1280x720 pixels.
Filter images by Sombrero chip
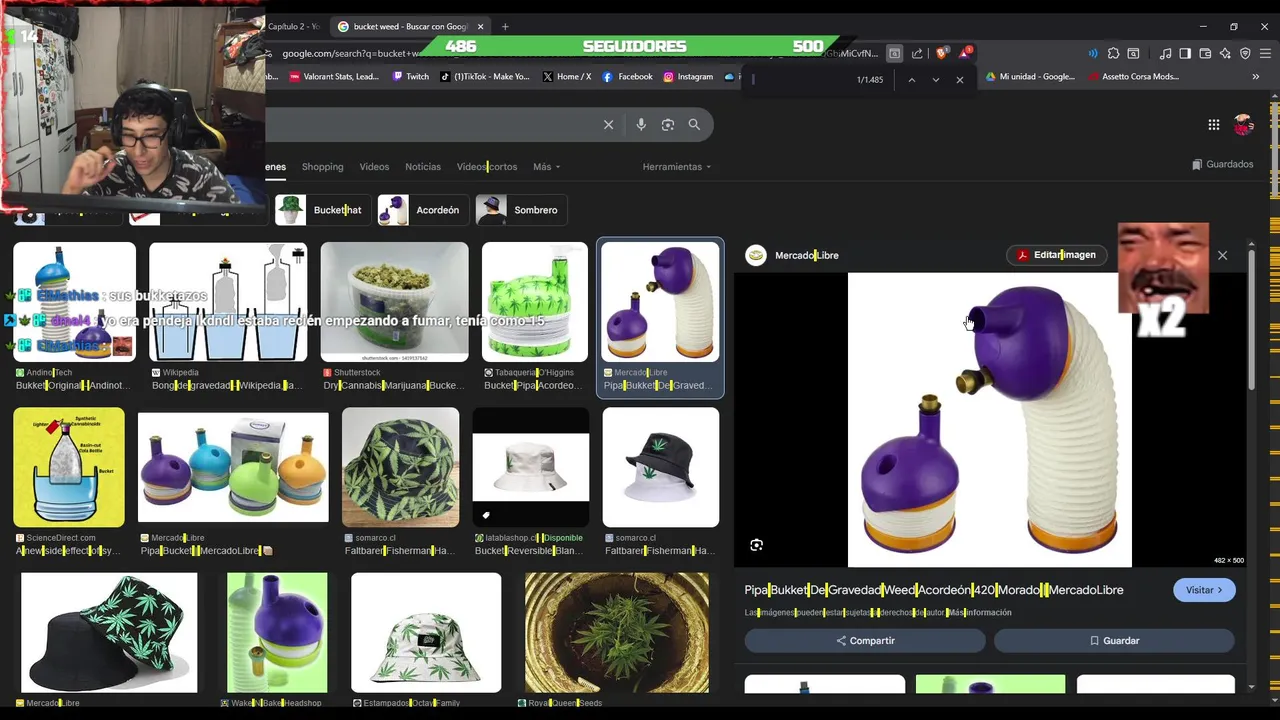pos(520,210)
